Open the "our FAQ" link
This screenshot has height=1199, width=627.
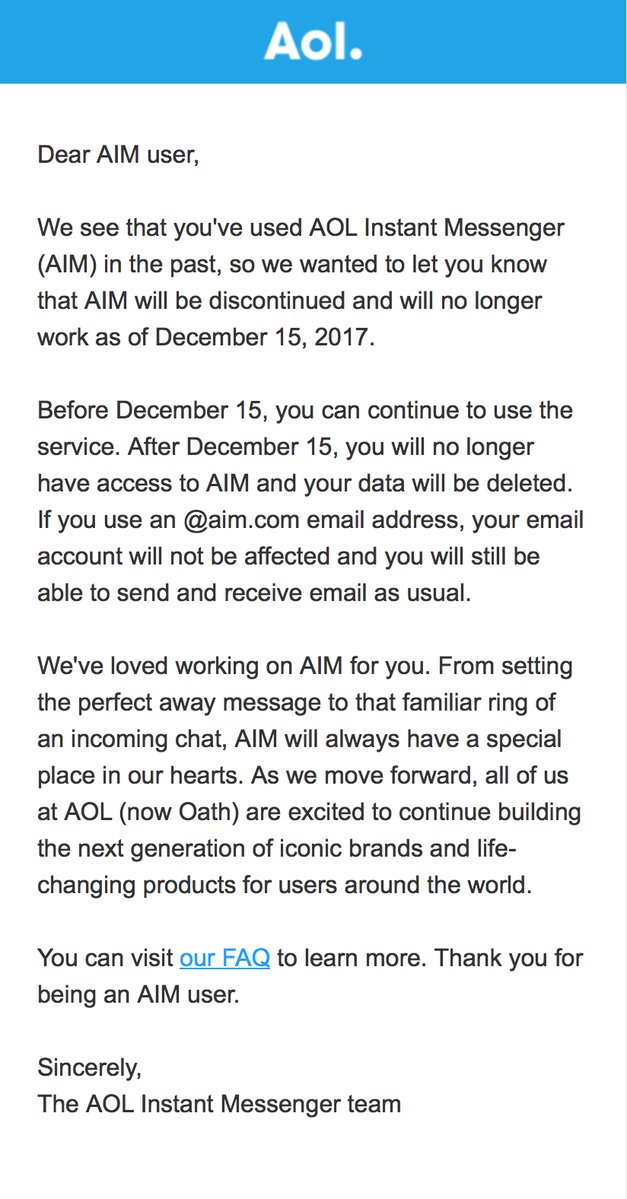click(225, 958)
